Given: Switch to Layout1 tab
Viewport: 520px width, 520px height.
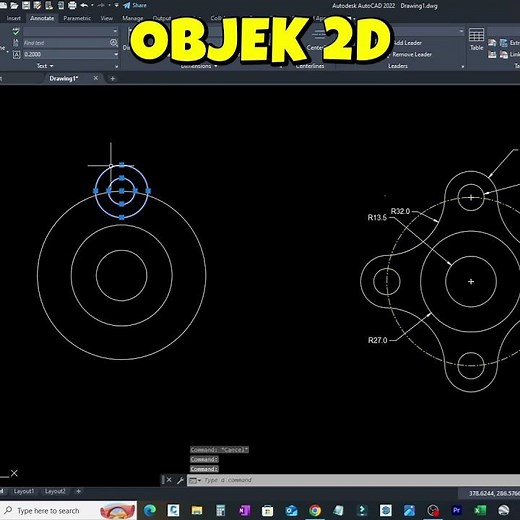Looking at the screenshot, I should point(24,491).
